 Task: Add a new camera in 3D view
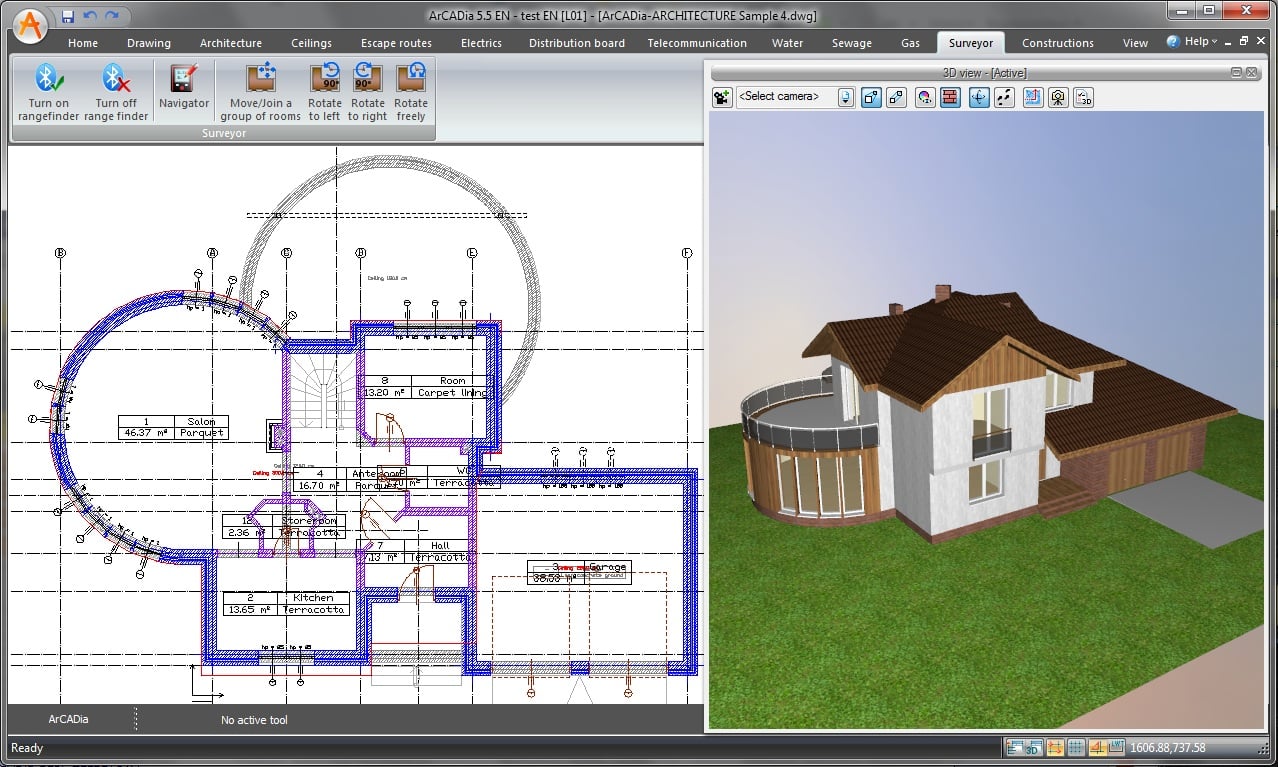click(721, 97)
